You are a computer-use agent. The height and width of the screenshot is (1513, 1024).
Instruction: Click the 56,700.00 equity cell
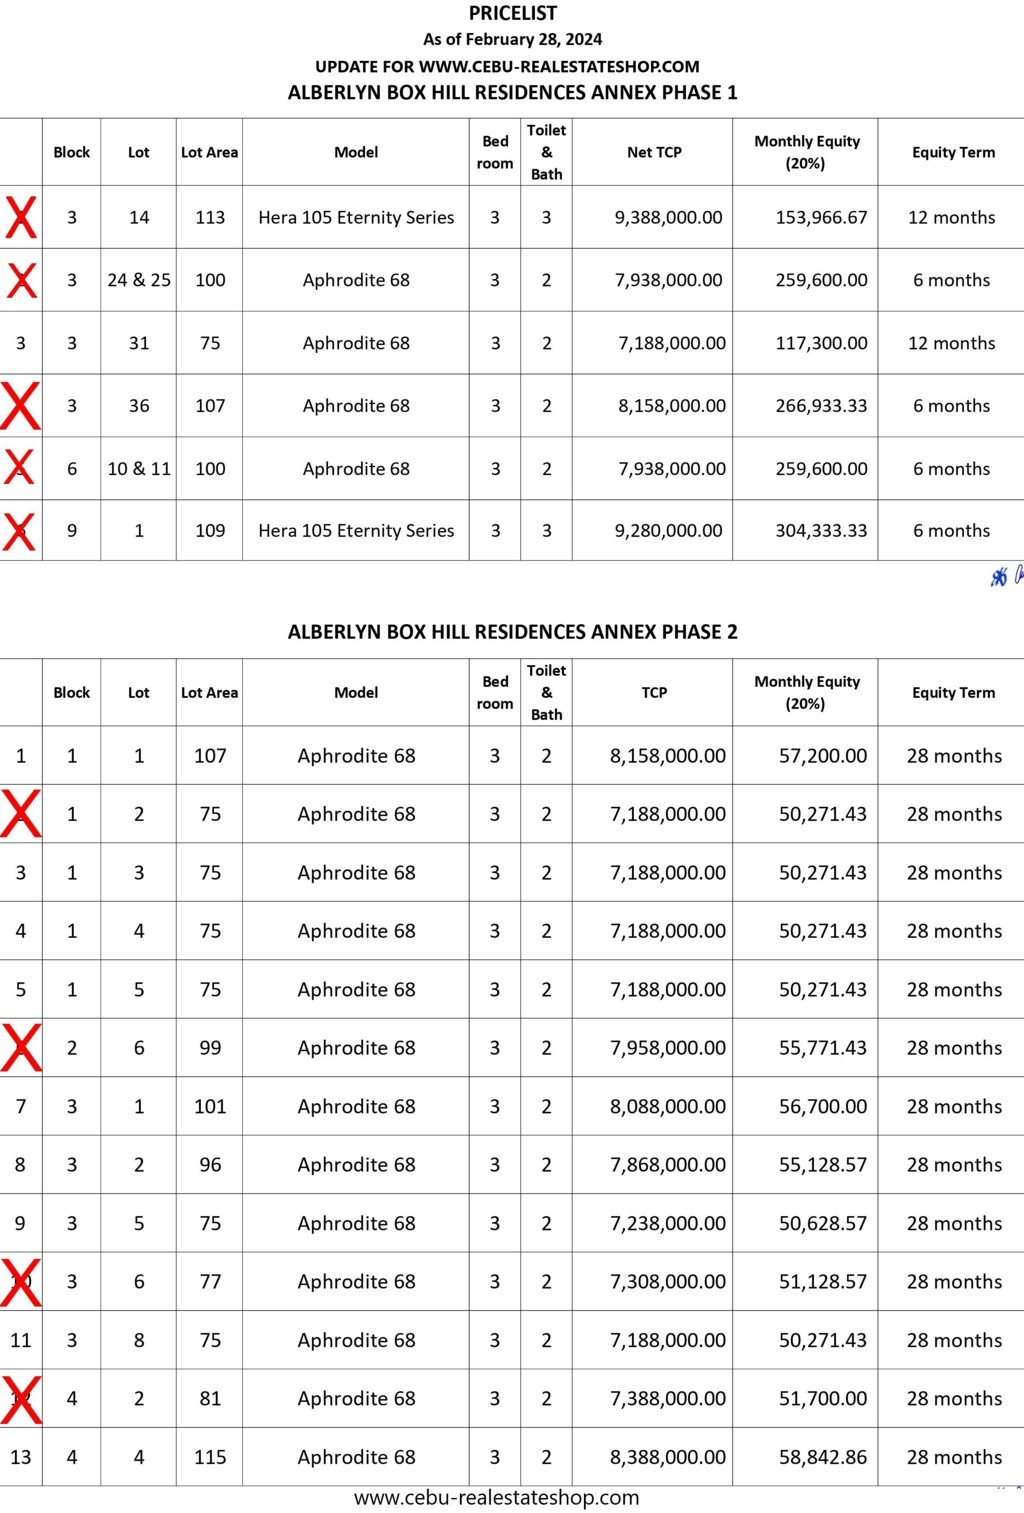(x=823, y=1106)
